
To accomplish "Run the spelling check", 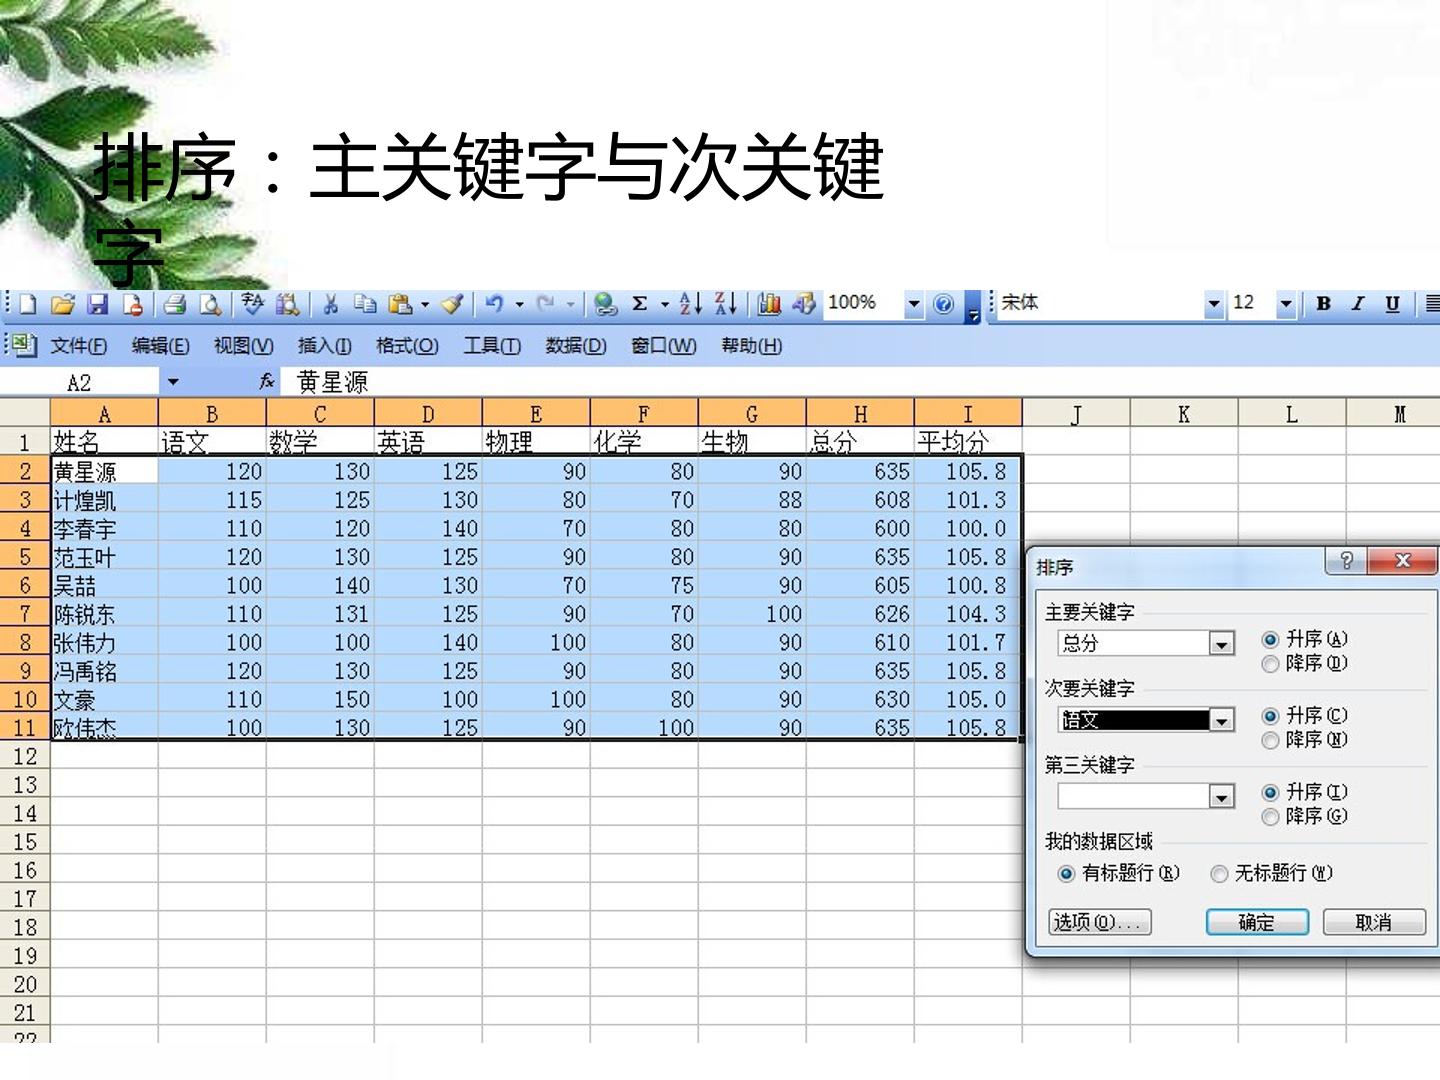I will [253, 304].
